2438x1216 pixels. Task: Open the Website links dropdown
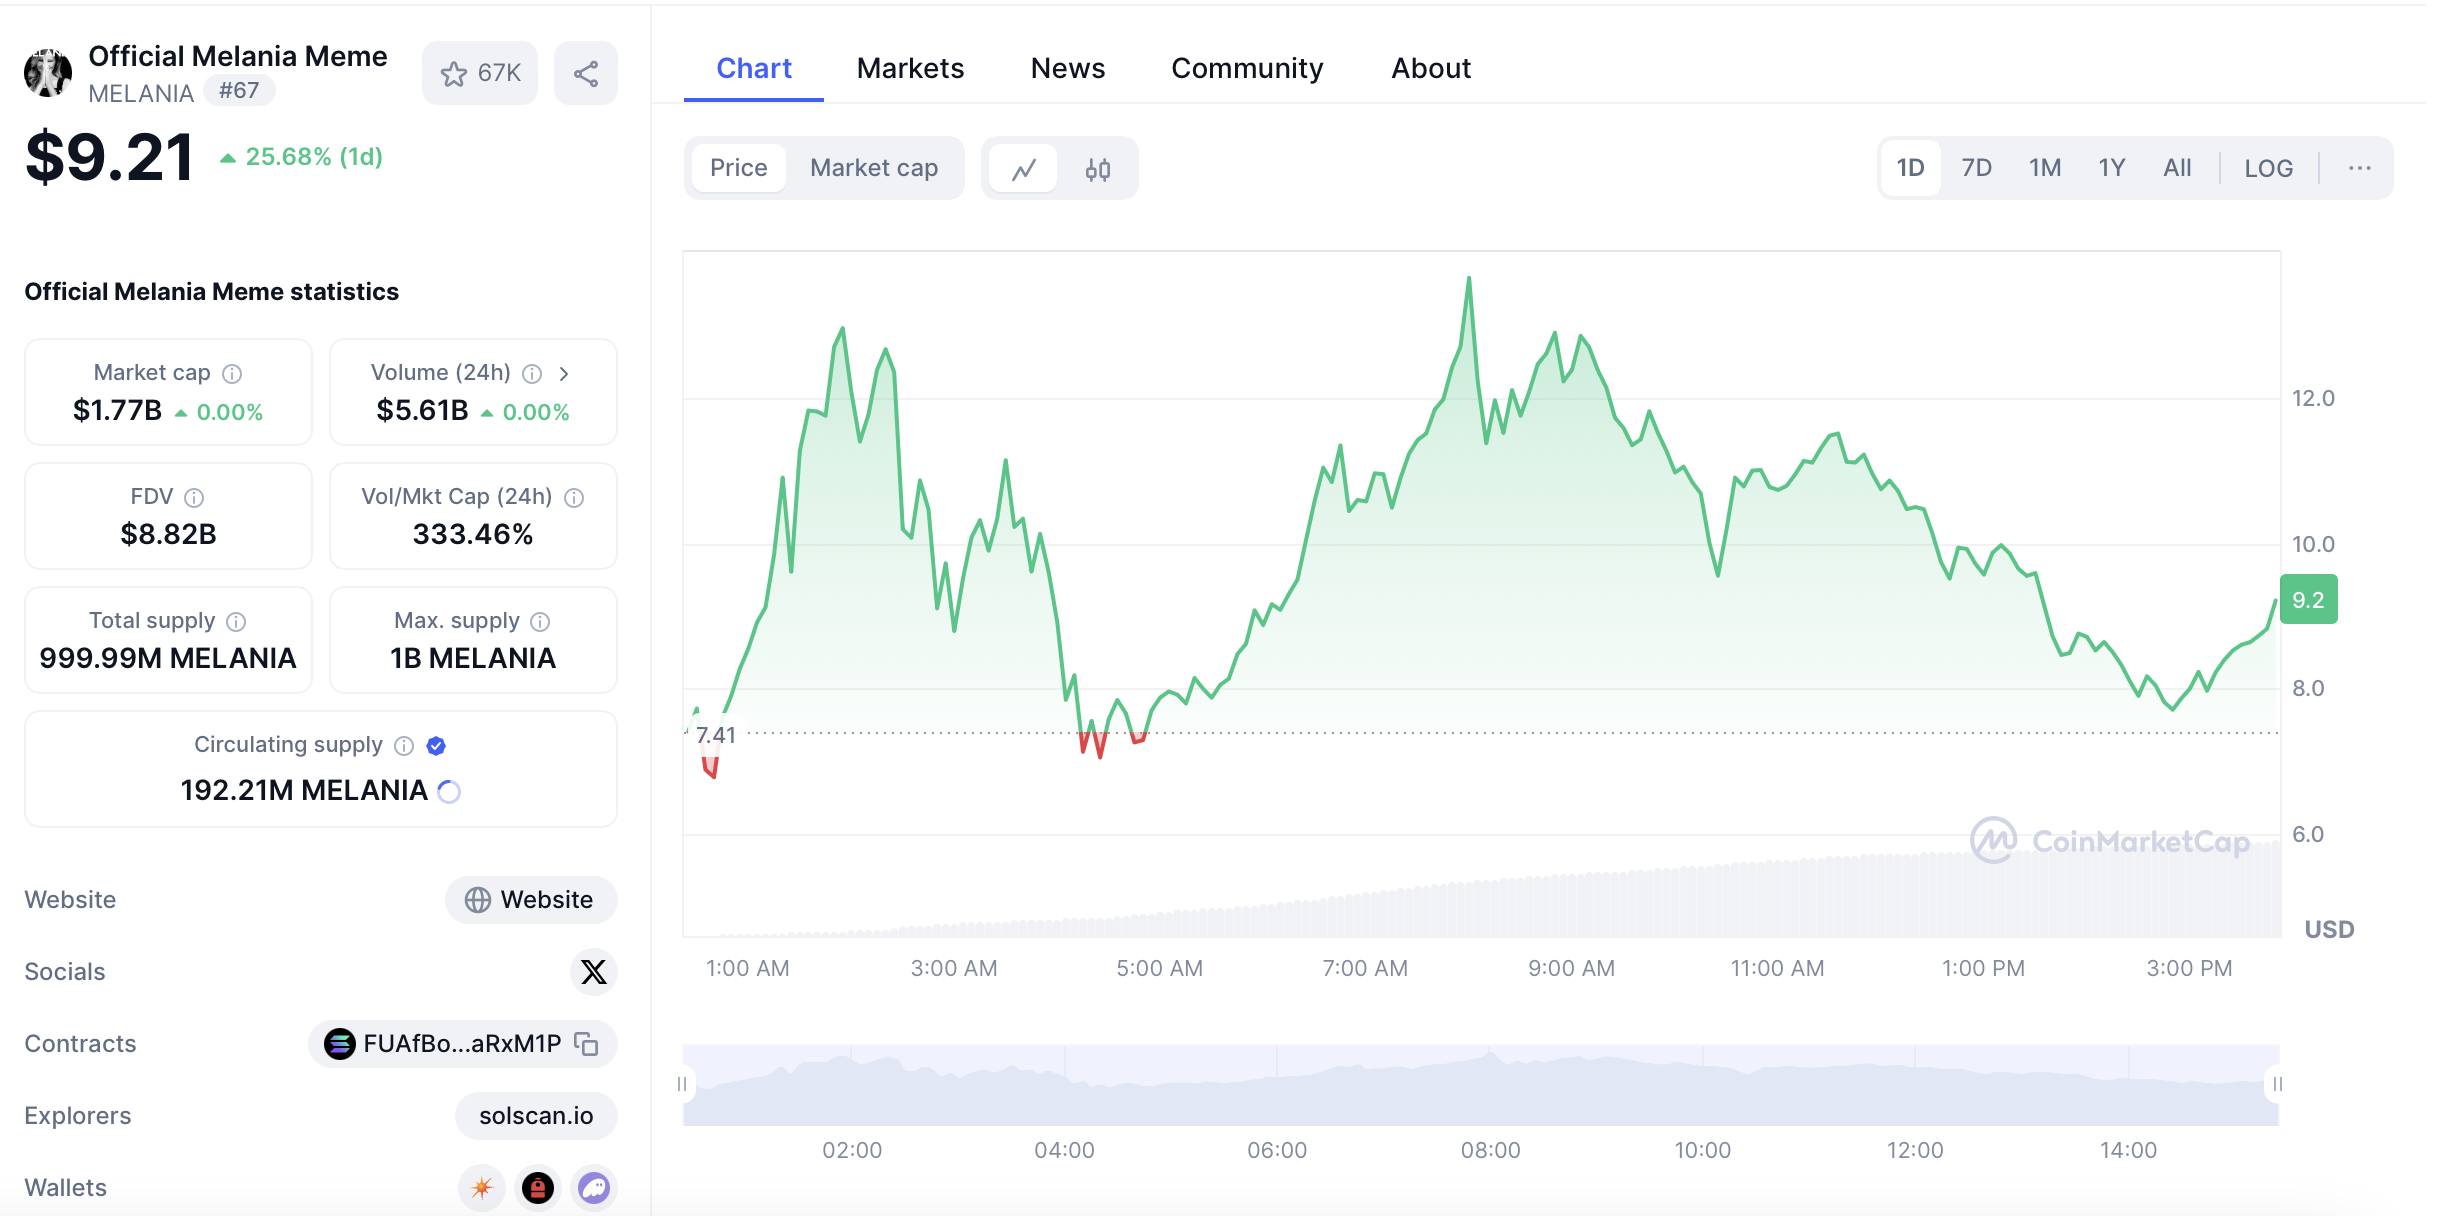[530, 900]
